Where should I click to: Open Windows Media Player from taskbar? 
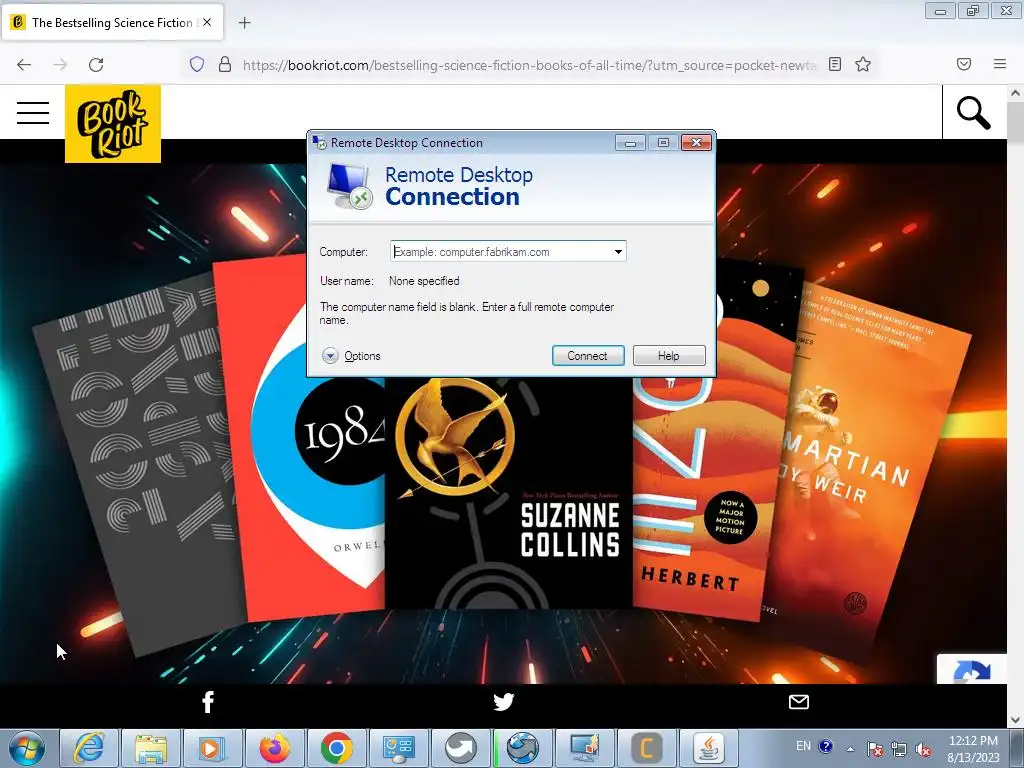[212, 748]
